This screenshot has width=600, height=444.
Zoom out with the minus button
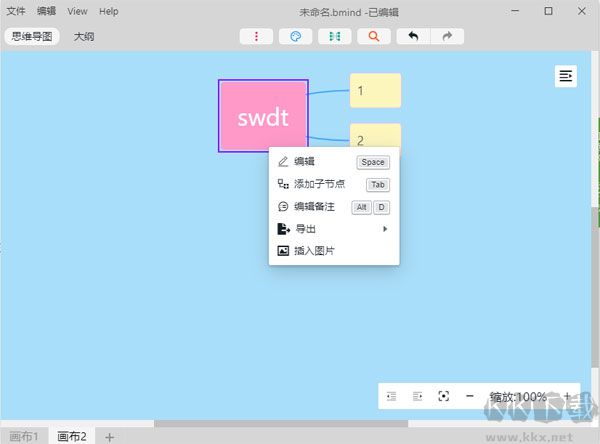coord(470,396)
